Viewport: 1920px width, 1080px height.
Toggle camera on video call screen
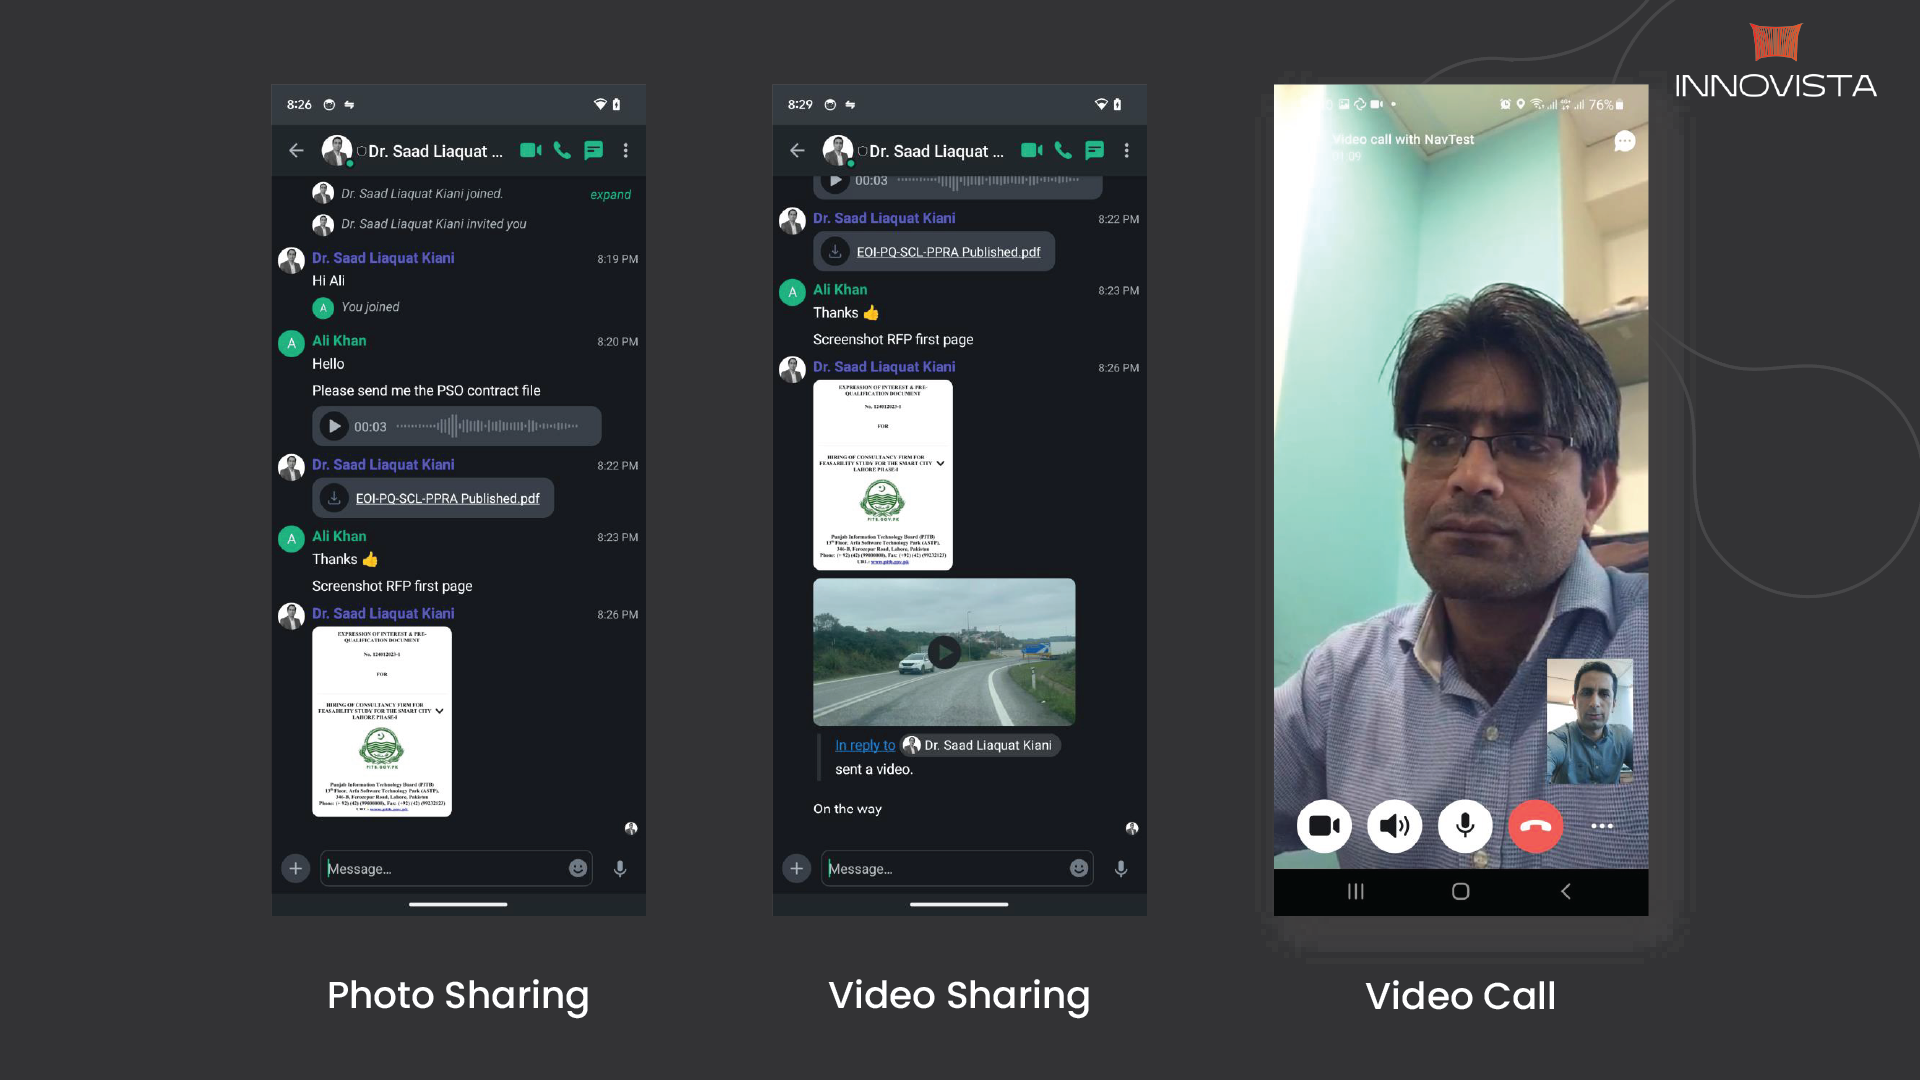pyautogui.click(x=1324, y=826)
